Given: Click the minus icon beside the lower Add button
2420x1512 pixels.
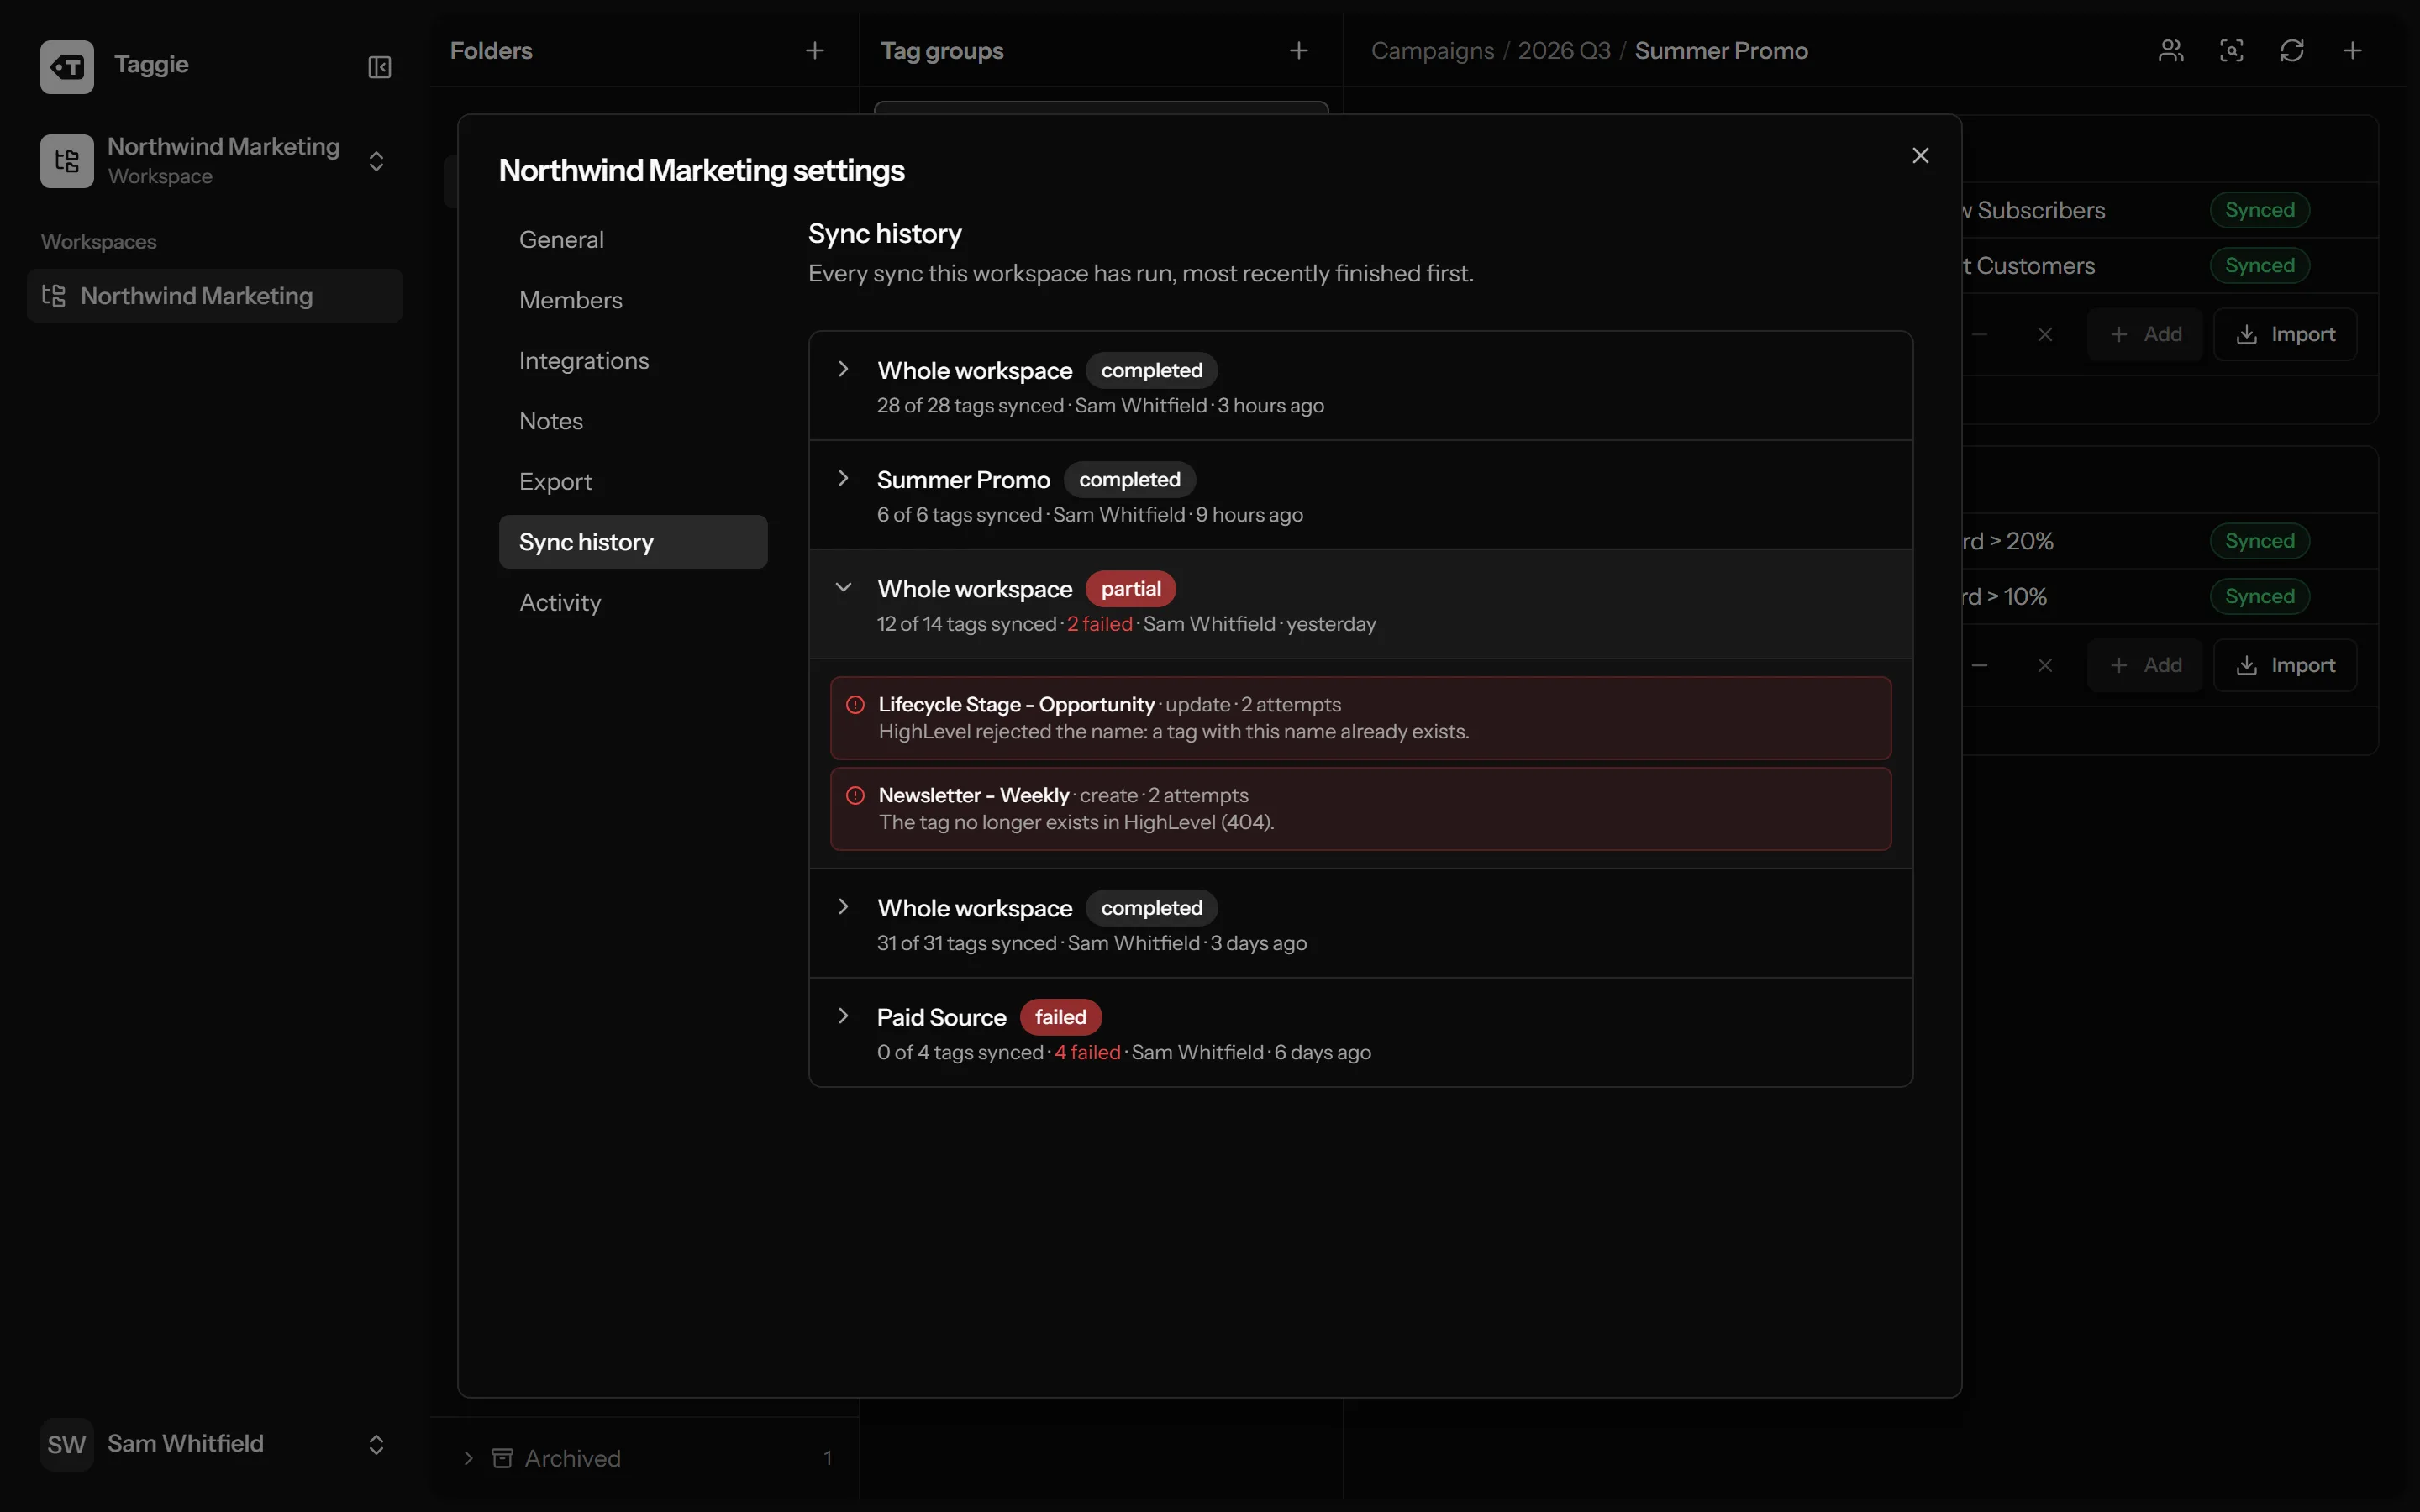Looking at the screenshot, I should pos(1980,666).
